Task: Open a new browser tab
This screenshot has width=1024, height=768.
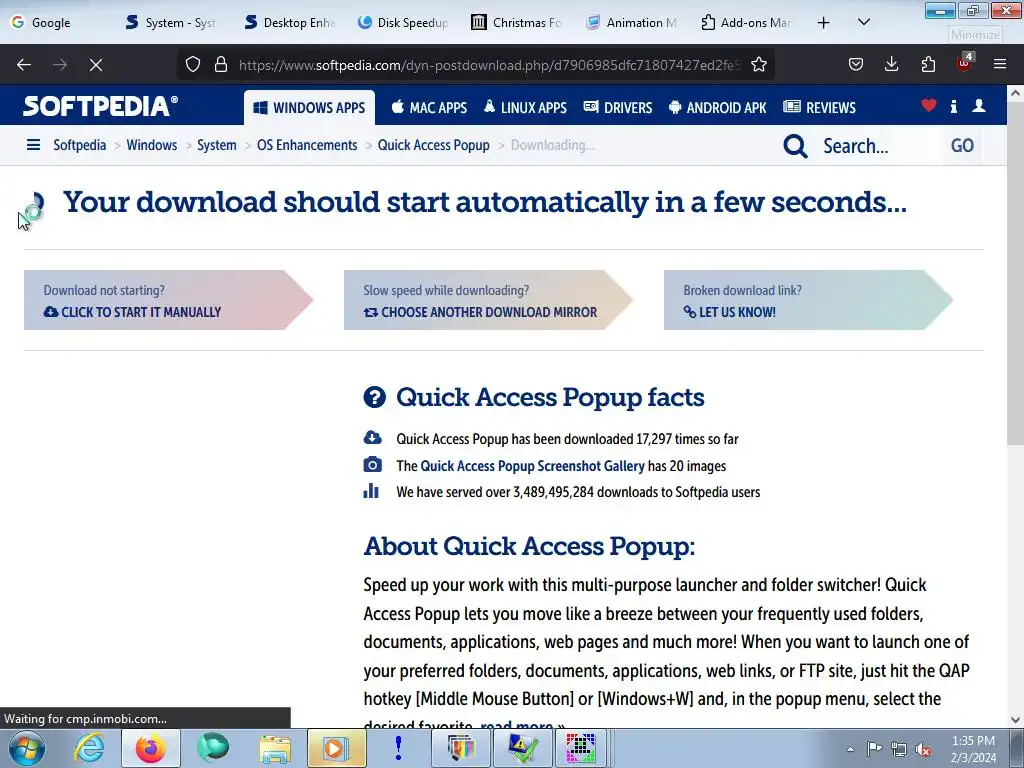Action: point(824,23)
